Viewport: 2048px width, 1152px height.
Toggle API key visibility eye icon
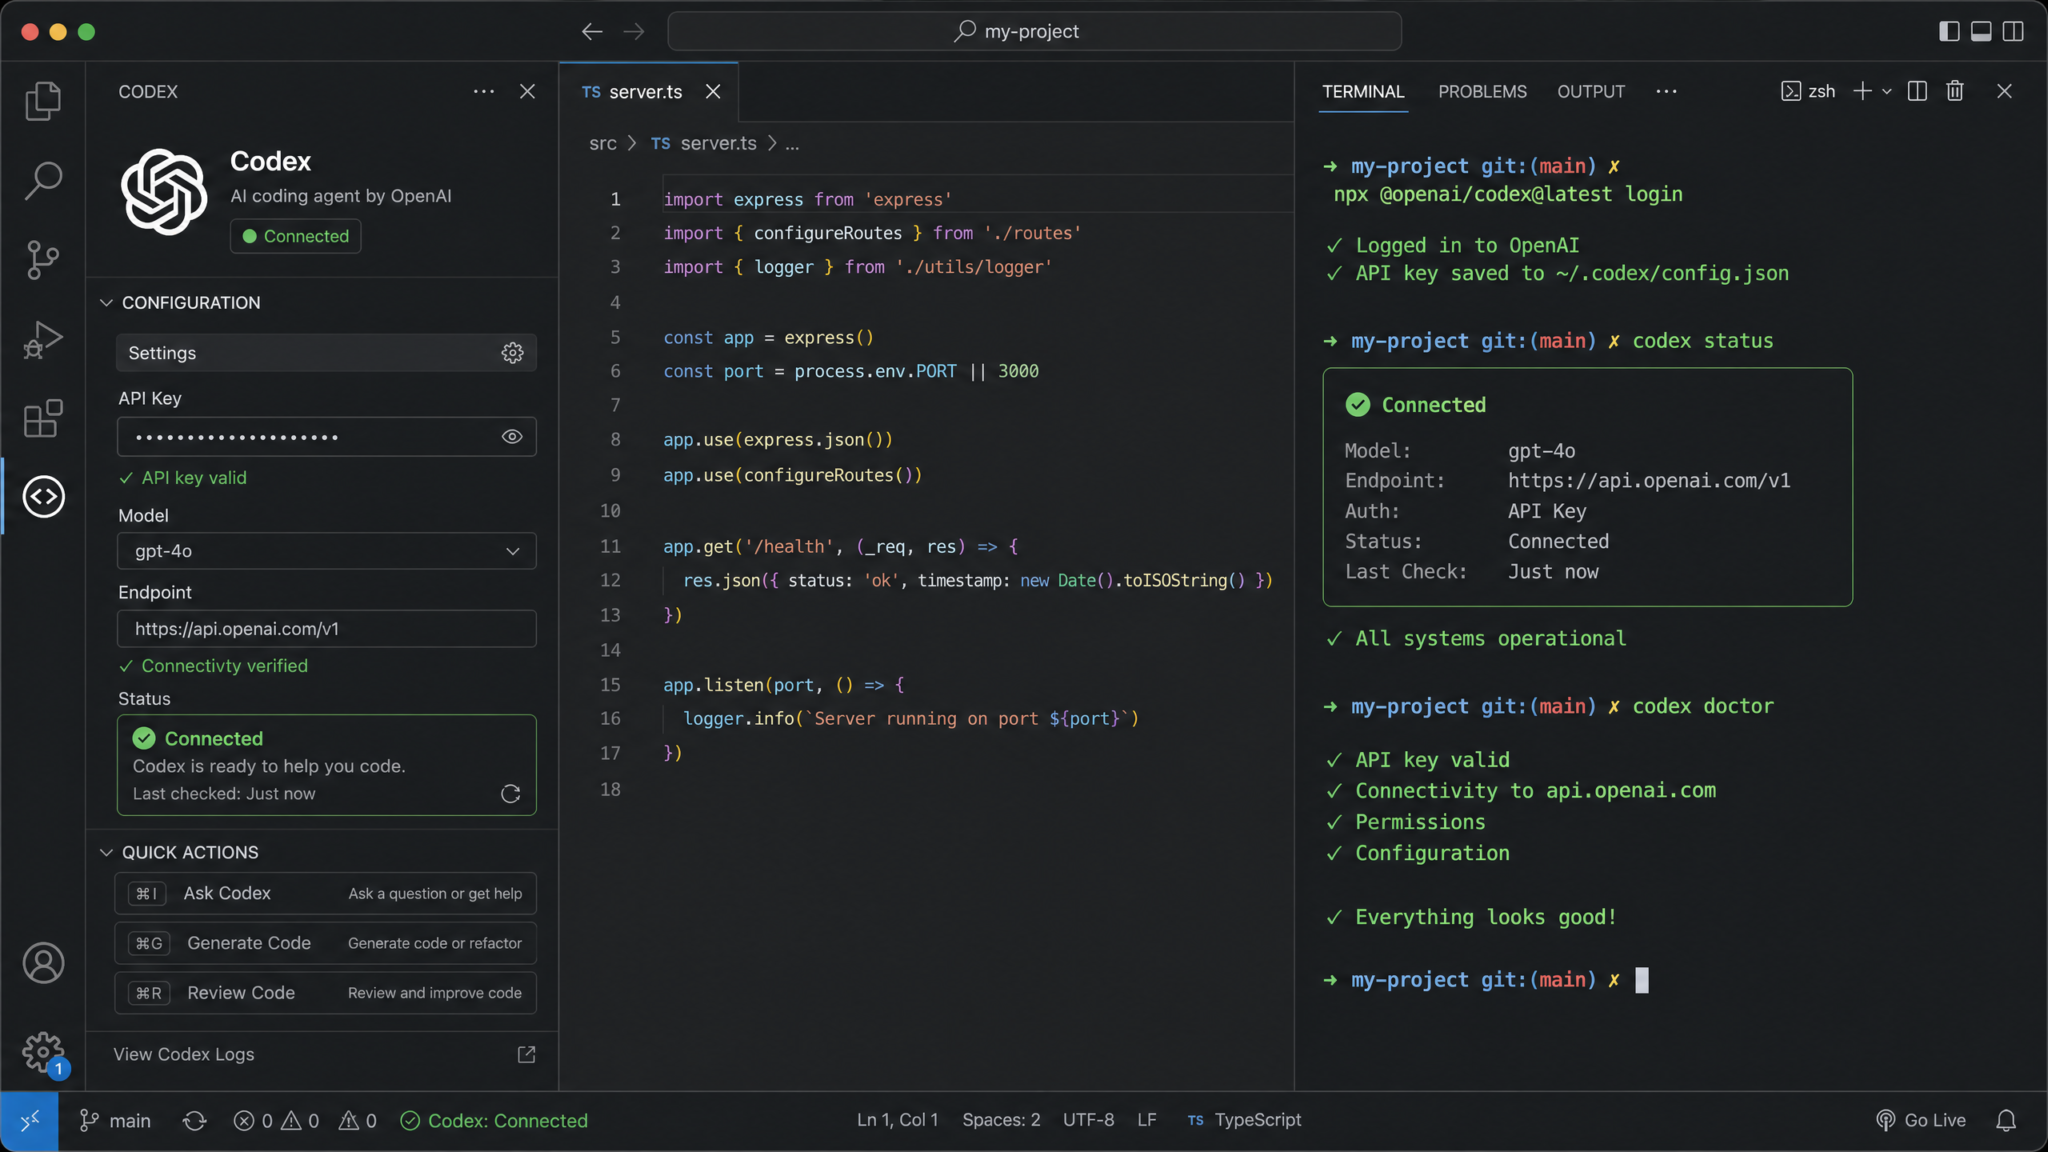(x=512, y=437)
